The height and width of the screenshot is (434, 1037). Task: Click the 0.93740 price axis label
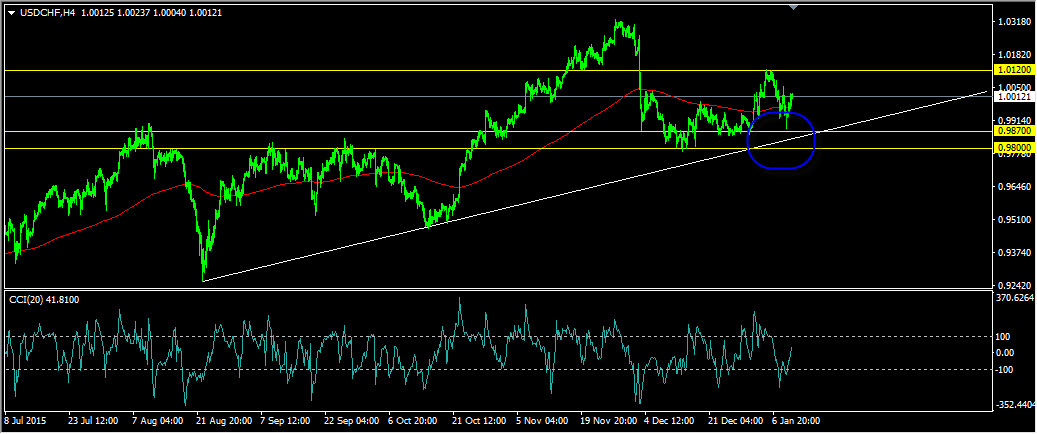(1015, 253)
